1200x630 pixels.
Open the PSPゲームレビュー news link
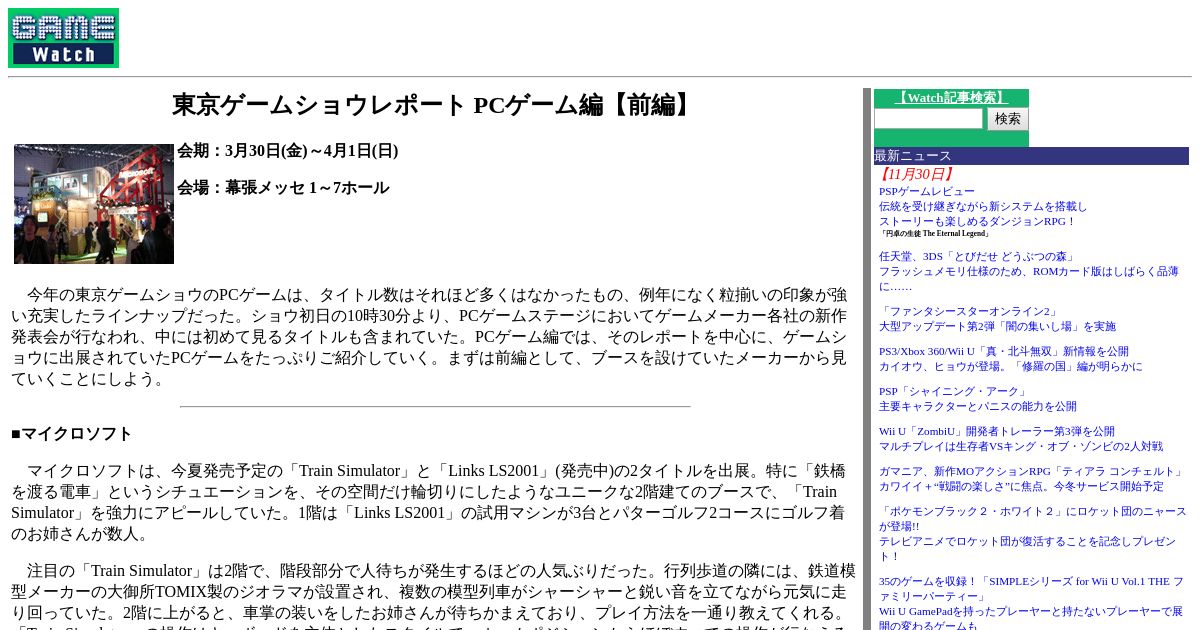(983, 206)
